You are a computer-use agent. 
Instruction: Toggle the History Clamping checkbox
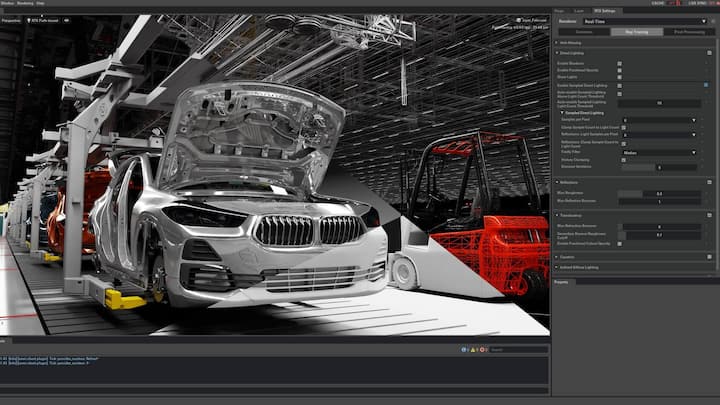coord(624,160)
